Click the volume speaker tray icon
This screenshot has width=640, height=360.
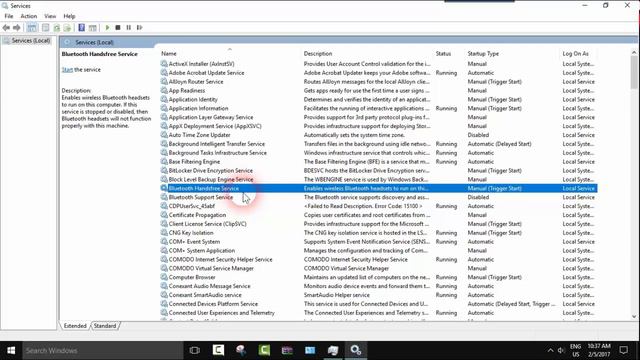(561, 351)
